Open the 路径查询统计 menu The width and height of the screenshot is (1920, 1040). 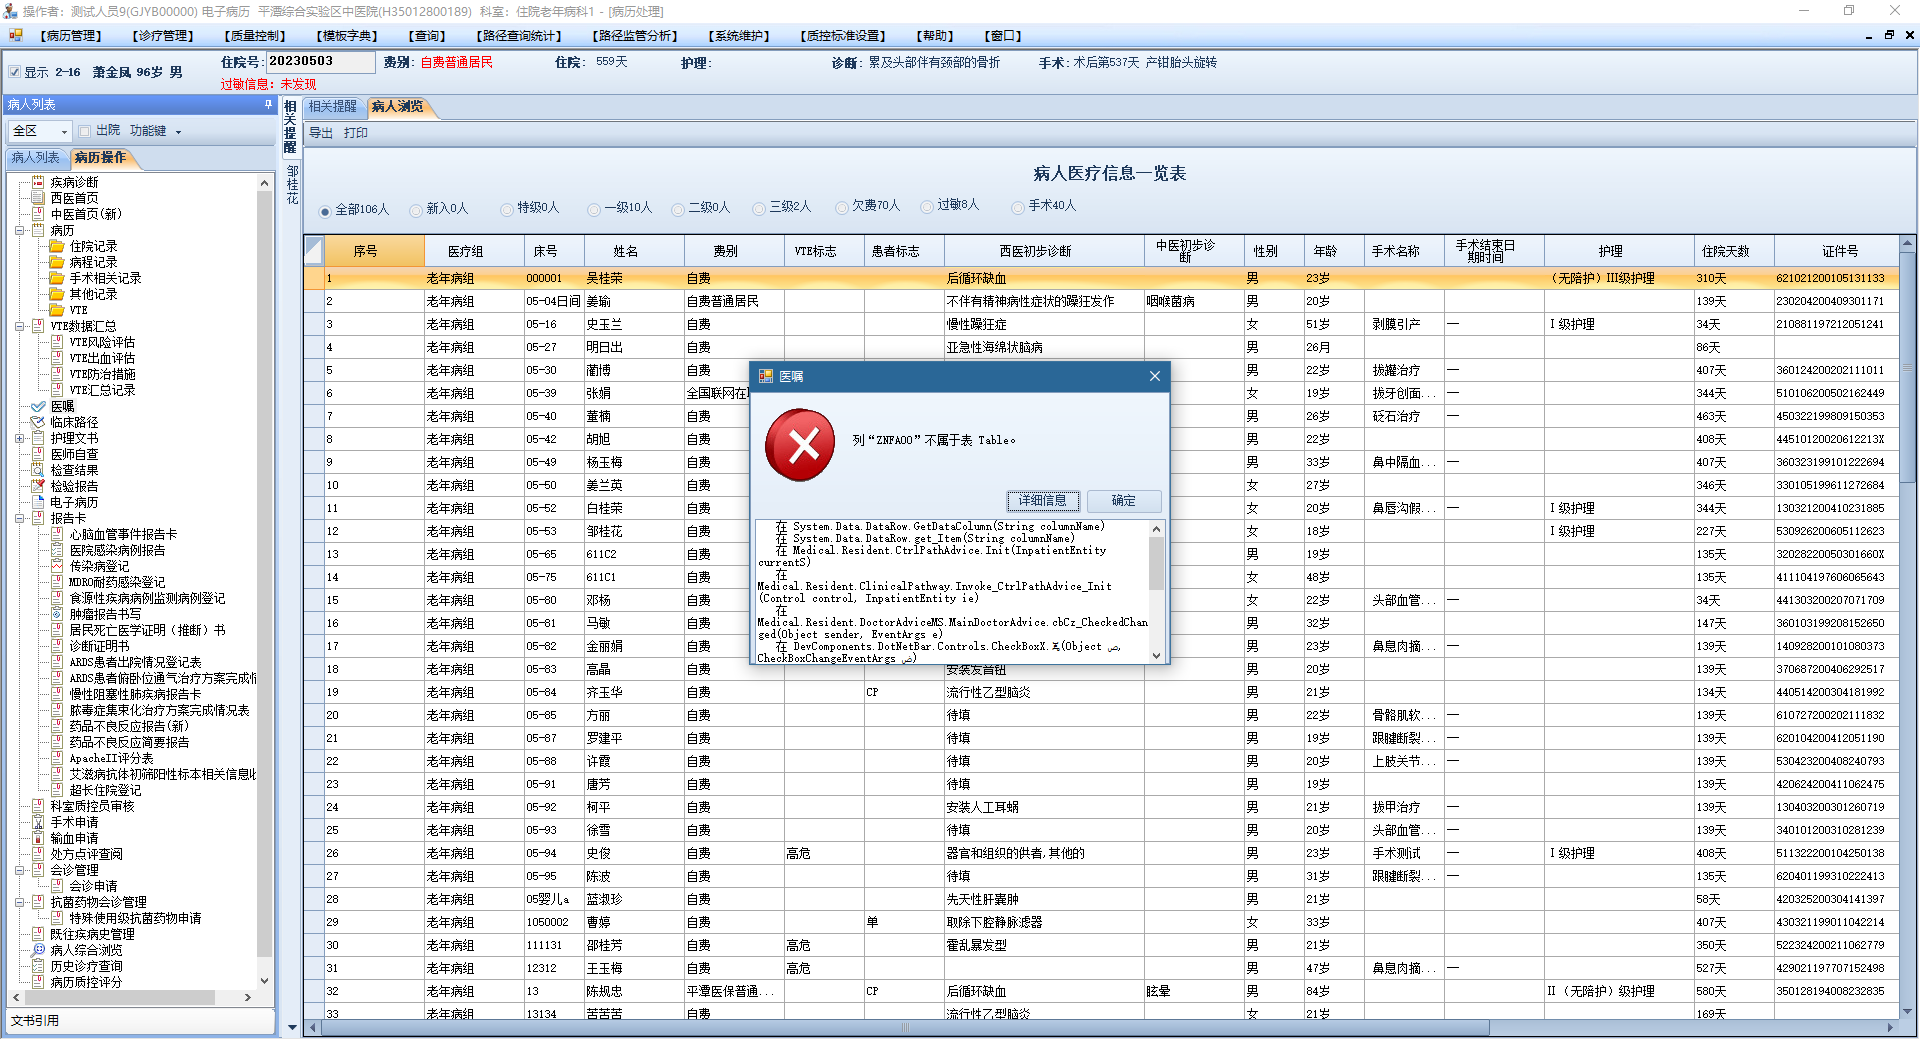[x=518, y=36]
